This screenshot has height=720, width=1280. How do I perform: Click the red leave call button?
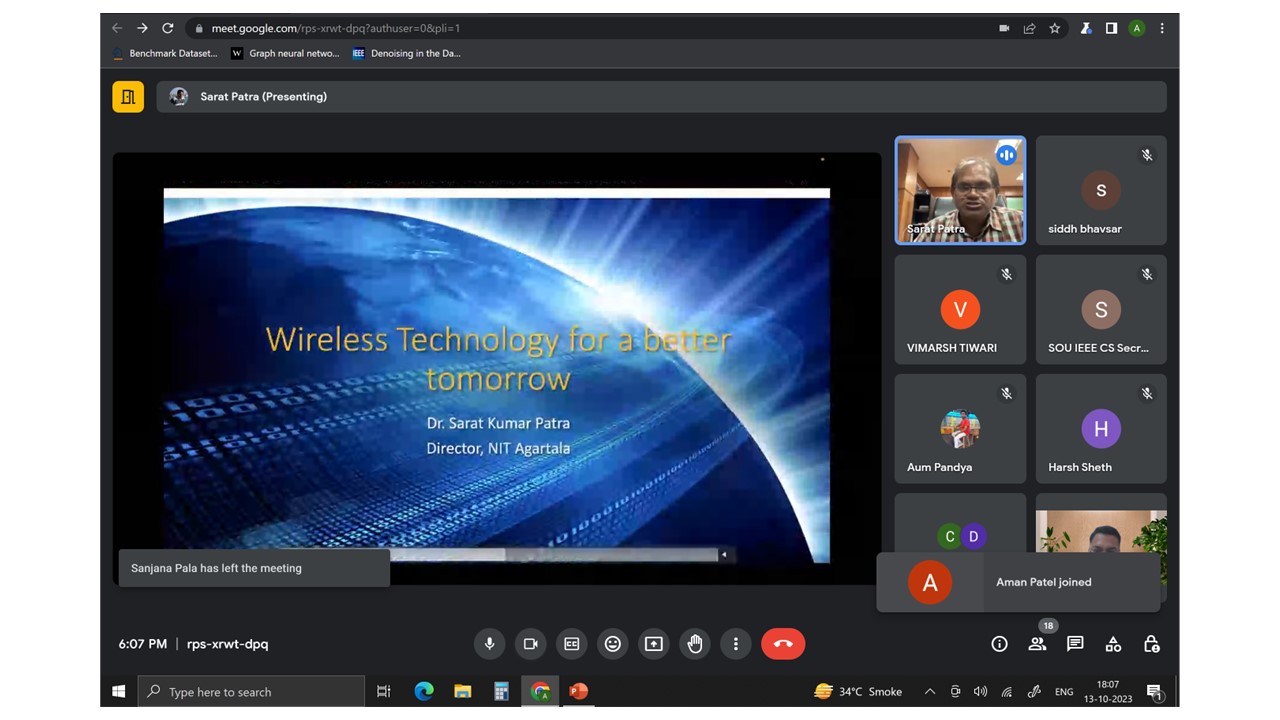pyautogui.click(x=783, y=644)
